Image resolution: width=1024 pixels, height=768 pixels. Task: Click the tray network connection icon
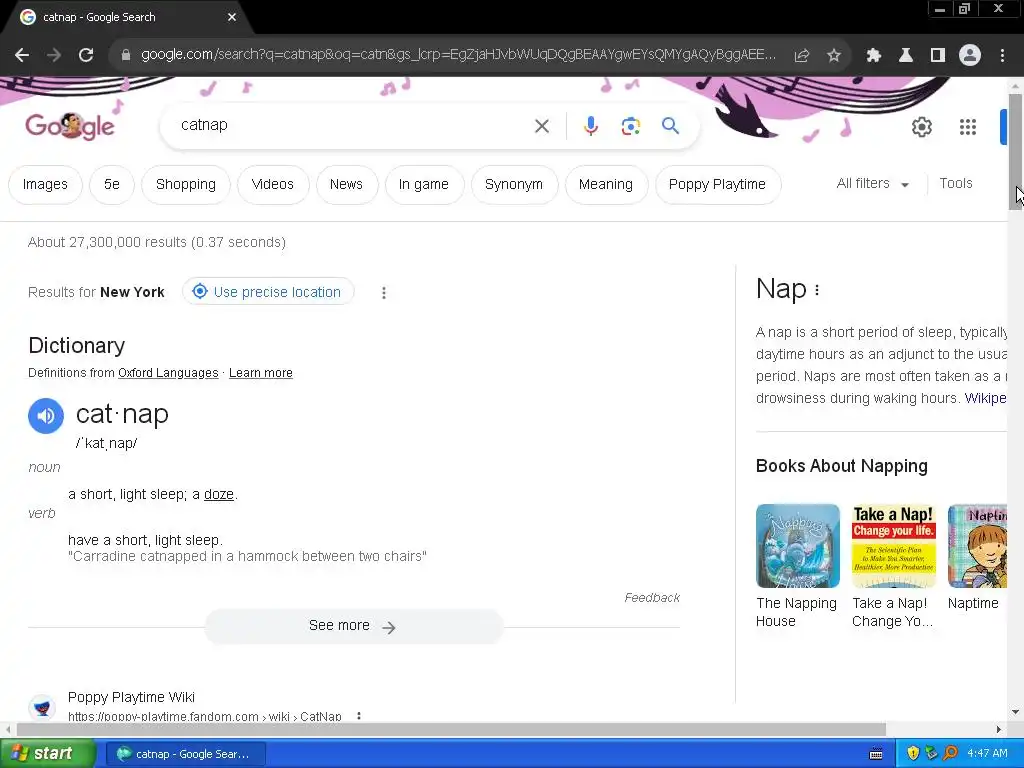[931, 754]
